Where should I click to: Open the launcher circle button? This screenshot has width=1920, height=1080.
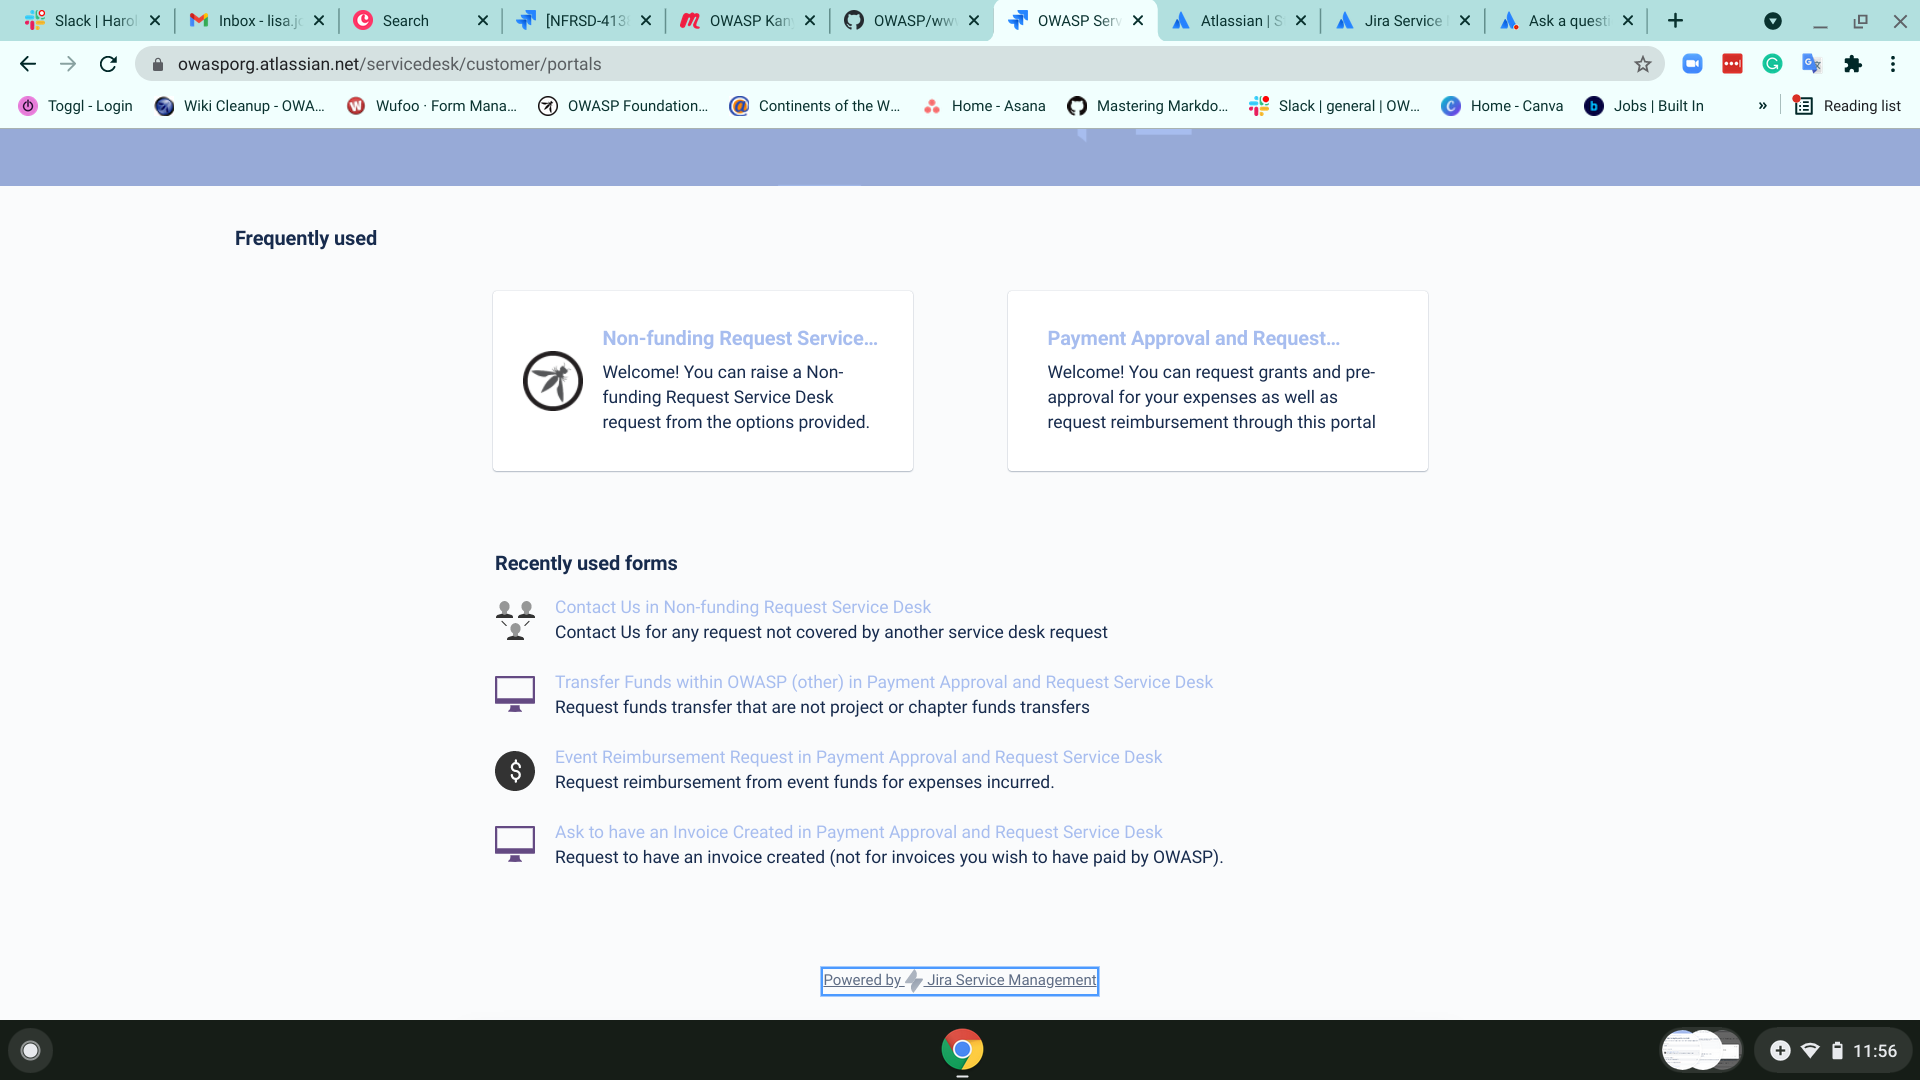coord(30,1050)
